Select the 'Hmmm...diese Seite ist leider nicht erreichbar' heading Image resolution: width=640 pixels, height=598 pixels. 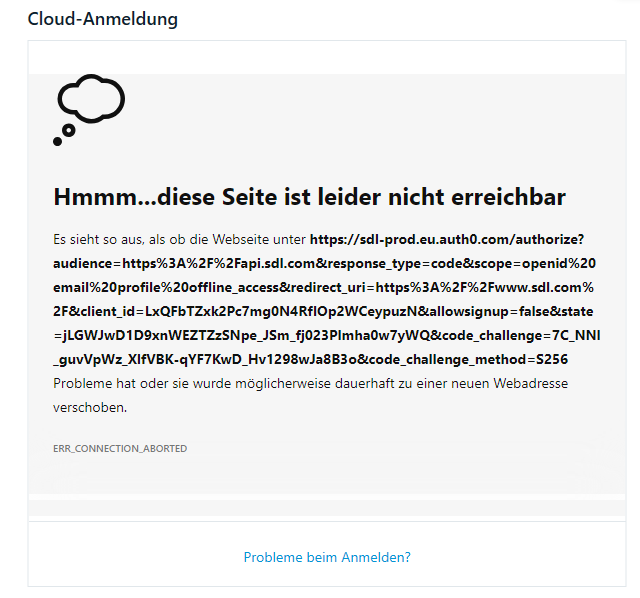click(x=309, y=197)
